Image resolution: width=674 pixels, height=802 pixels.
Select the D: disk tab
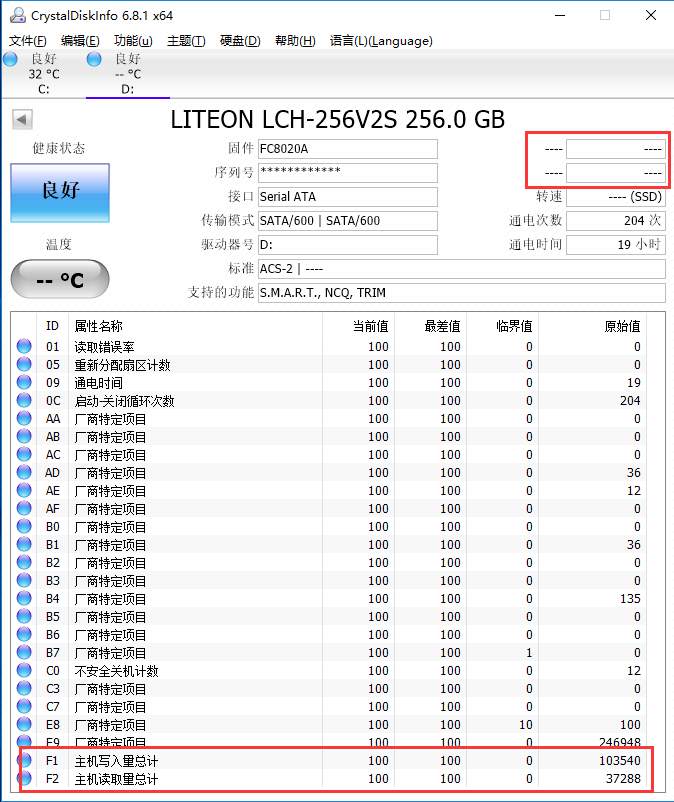point(128,74)
